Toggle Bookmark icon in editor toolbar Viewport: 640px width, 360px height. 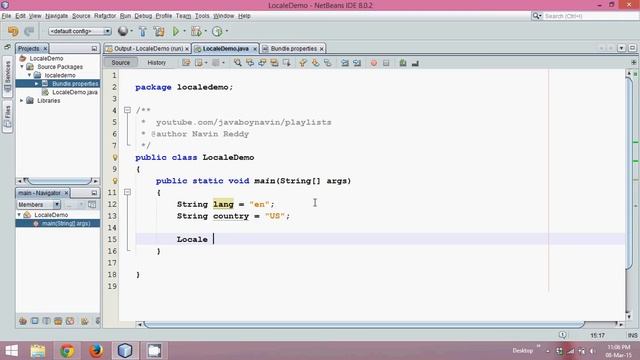coord(327,63)
